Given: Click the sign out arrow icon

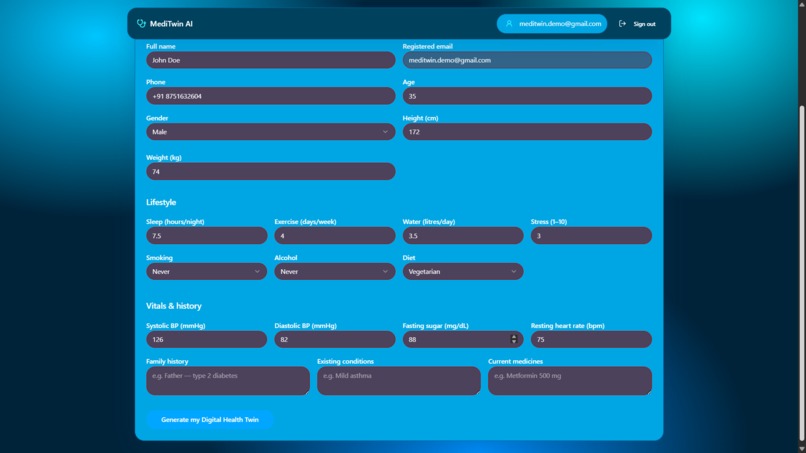Looking at the screenshot, I should (622, 24).
